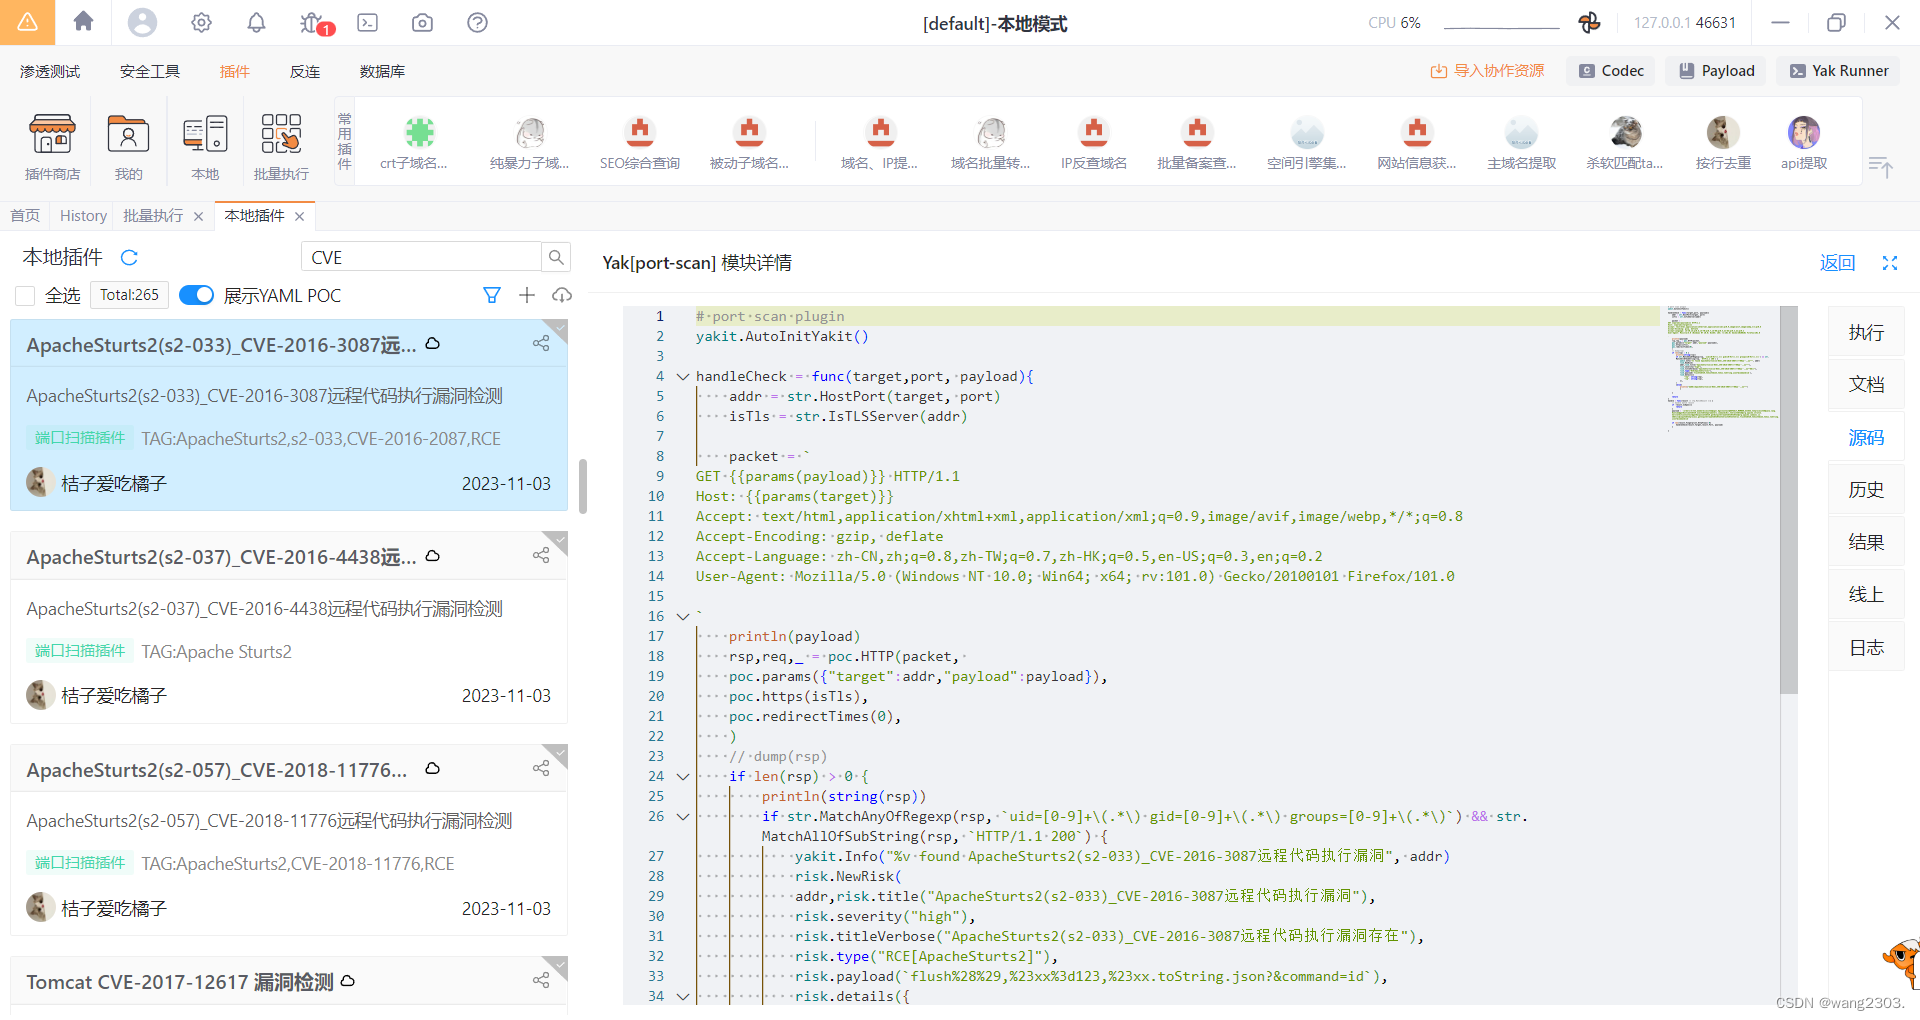Viewport: 1920px width, 1020px height.
Task: Close the 本地插件 tab
Action: click(x=299, y=216)
